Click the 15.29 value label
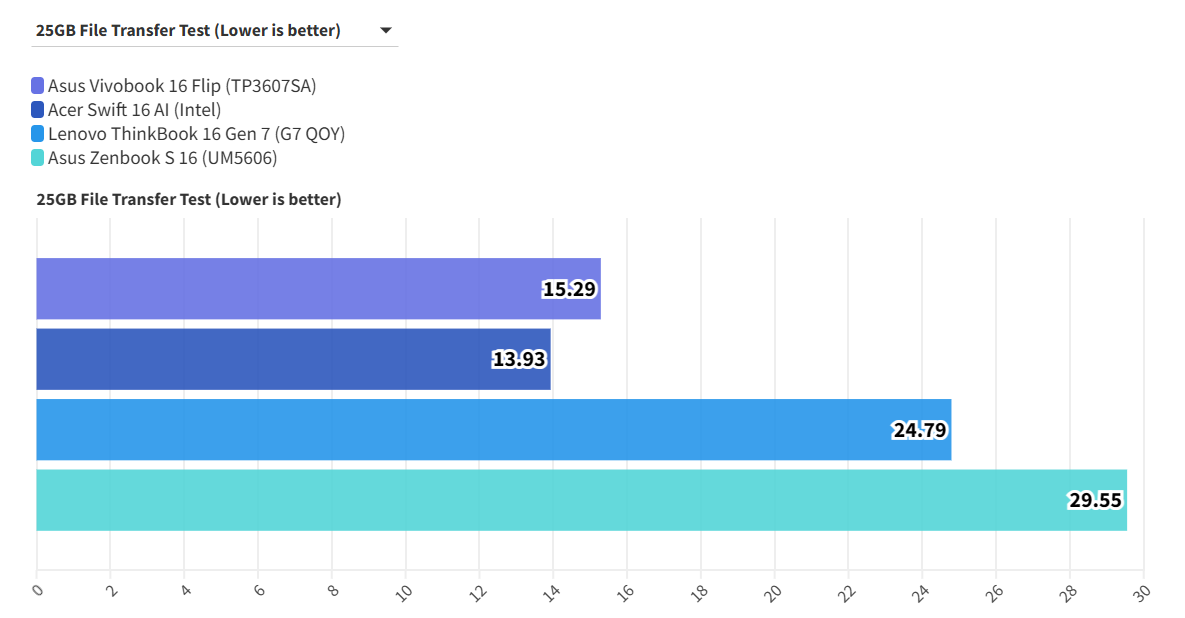The width and height of the screenshot is (1185, 618). coord(570,290)
